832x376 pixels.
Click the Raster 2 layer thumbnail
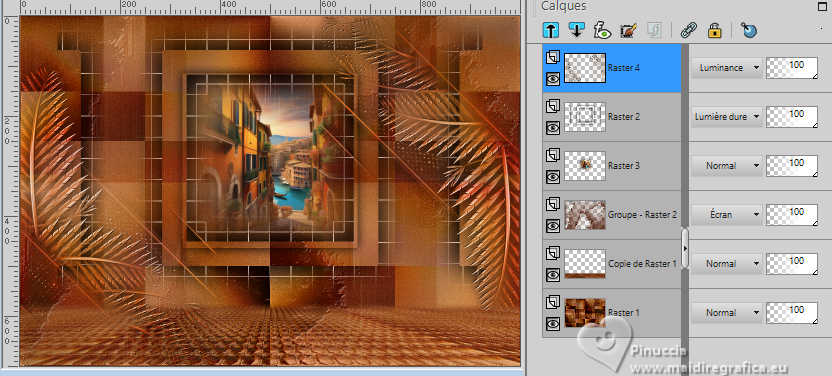click(585, 117)
